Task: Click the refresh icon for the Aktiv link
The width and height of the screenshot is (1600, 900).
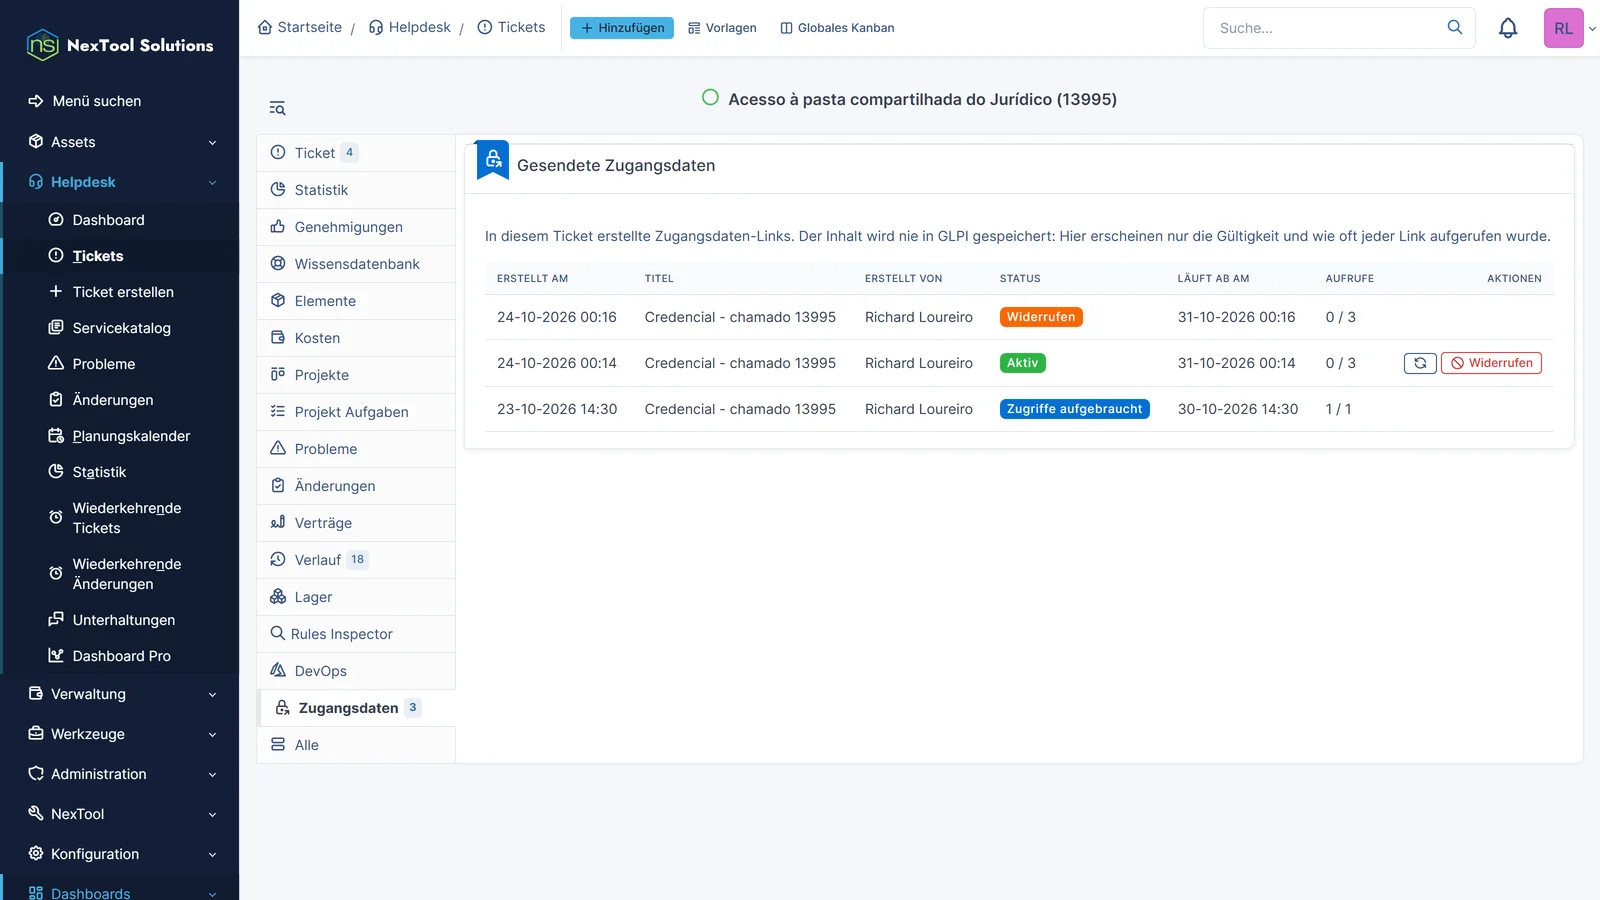Action: click(1420, 363)
